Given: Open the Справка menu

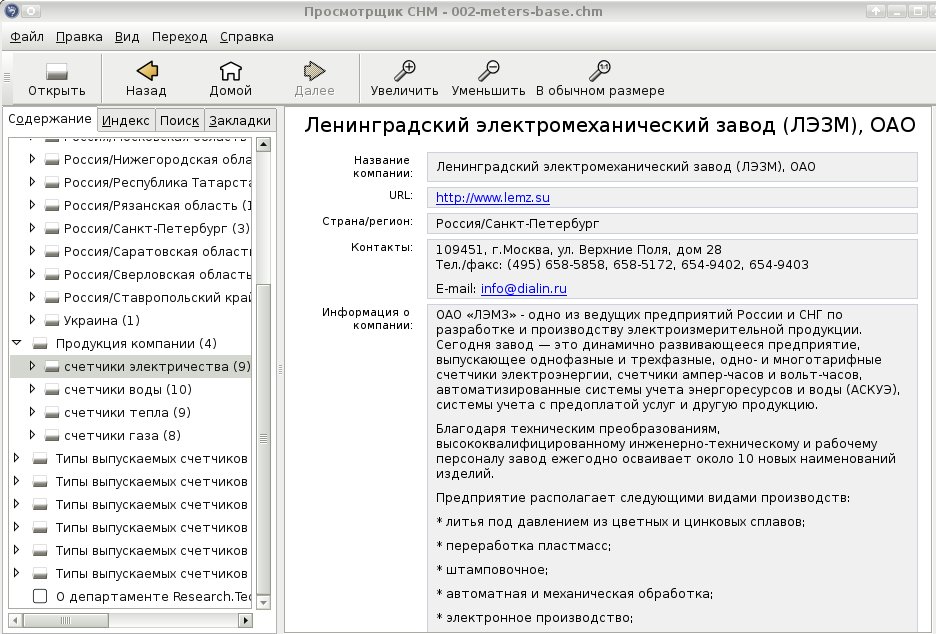Looking at the screenshot, I should click(247, 37).
